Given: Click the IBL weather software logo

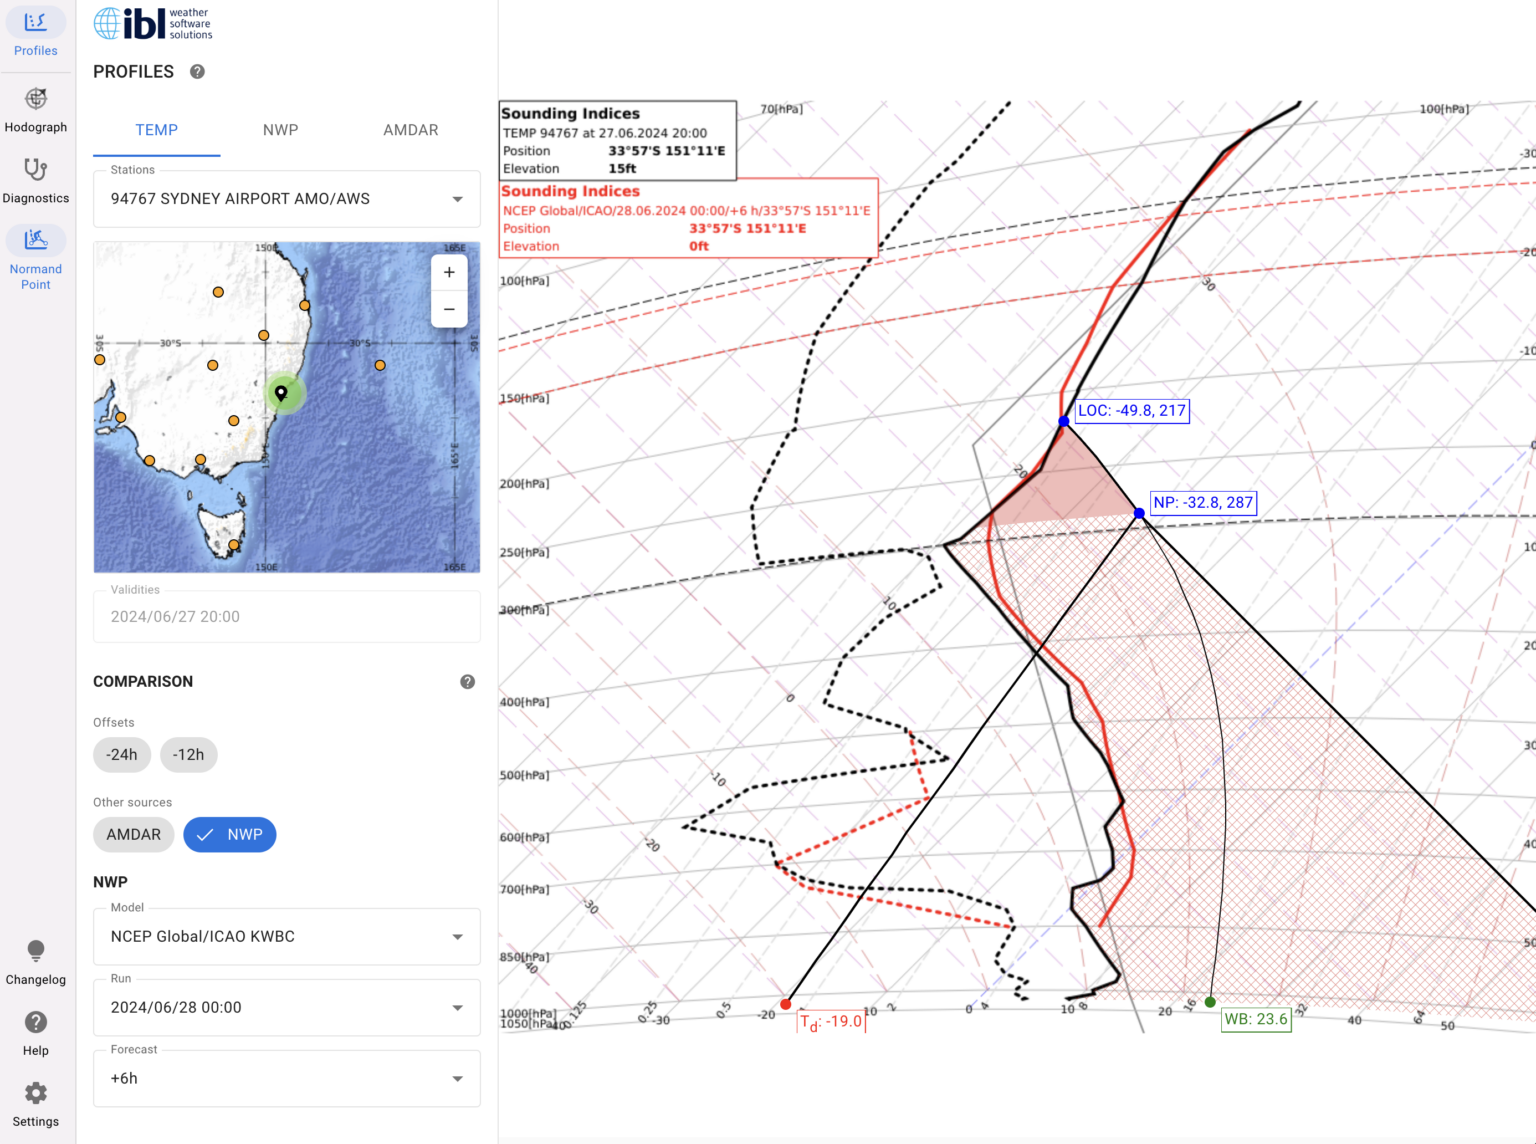Looking at the screenshot, I should click(152, 22).
